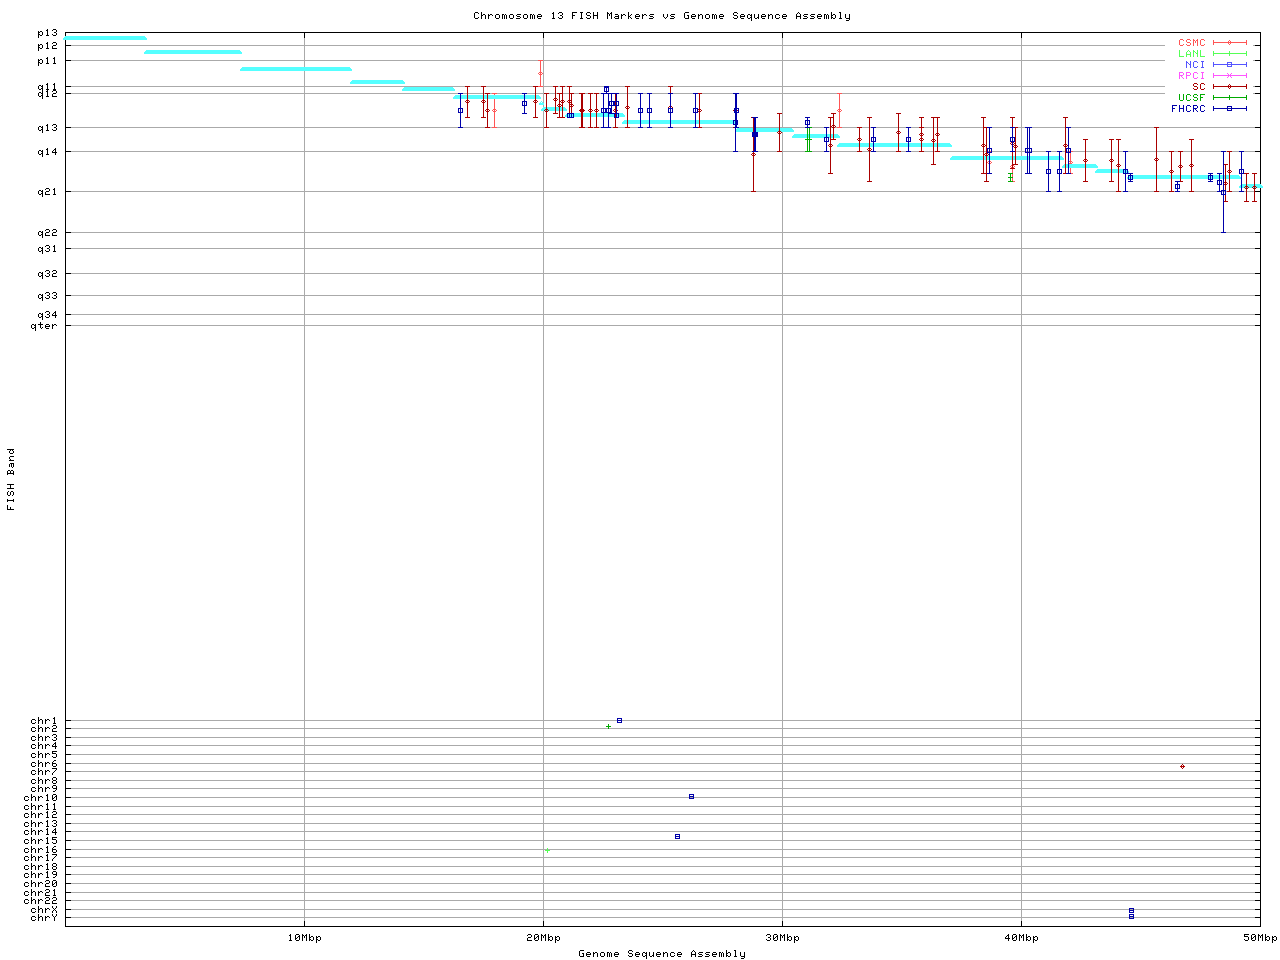Viewport: 1280px width, 960px height.
Task: Click the RPCI magenta cross symbol in the legend
Action: click(x=1229, y=76)
